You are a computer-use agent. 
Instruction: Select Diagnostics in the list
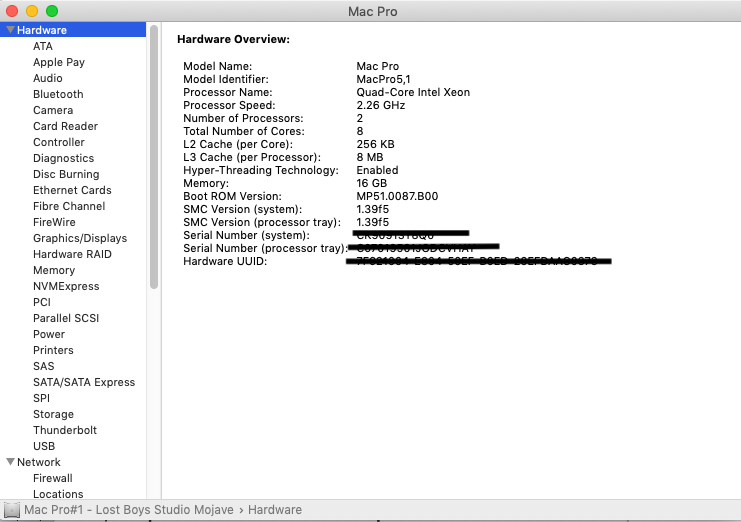point(63,158)
